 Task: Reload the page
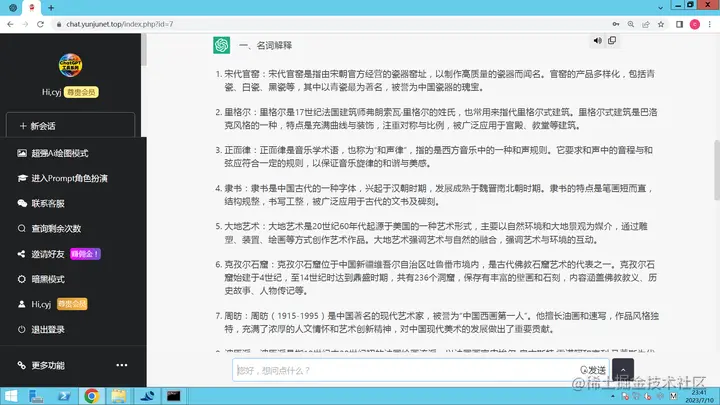[x=40, y=24]
